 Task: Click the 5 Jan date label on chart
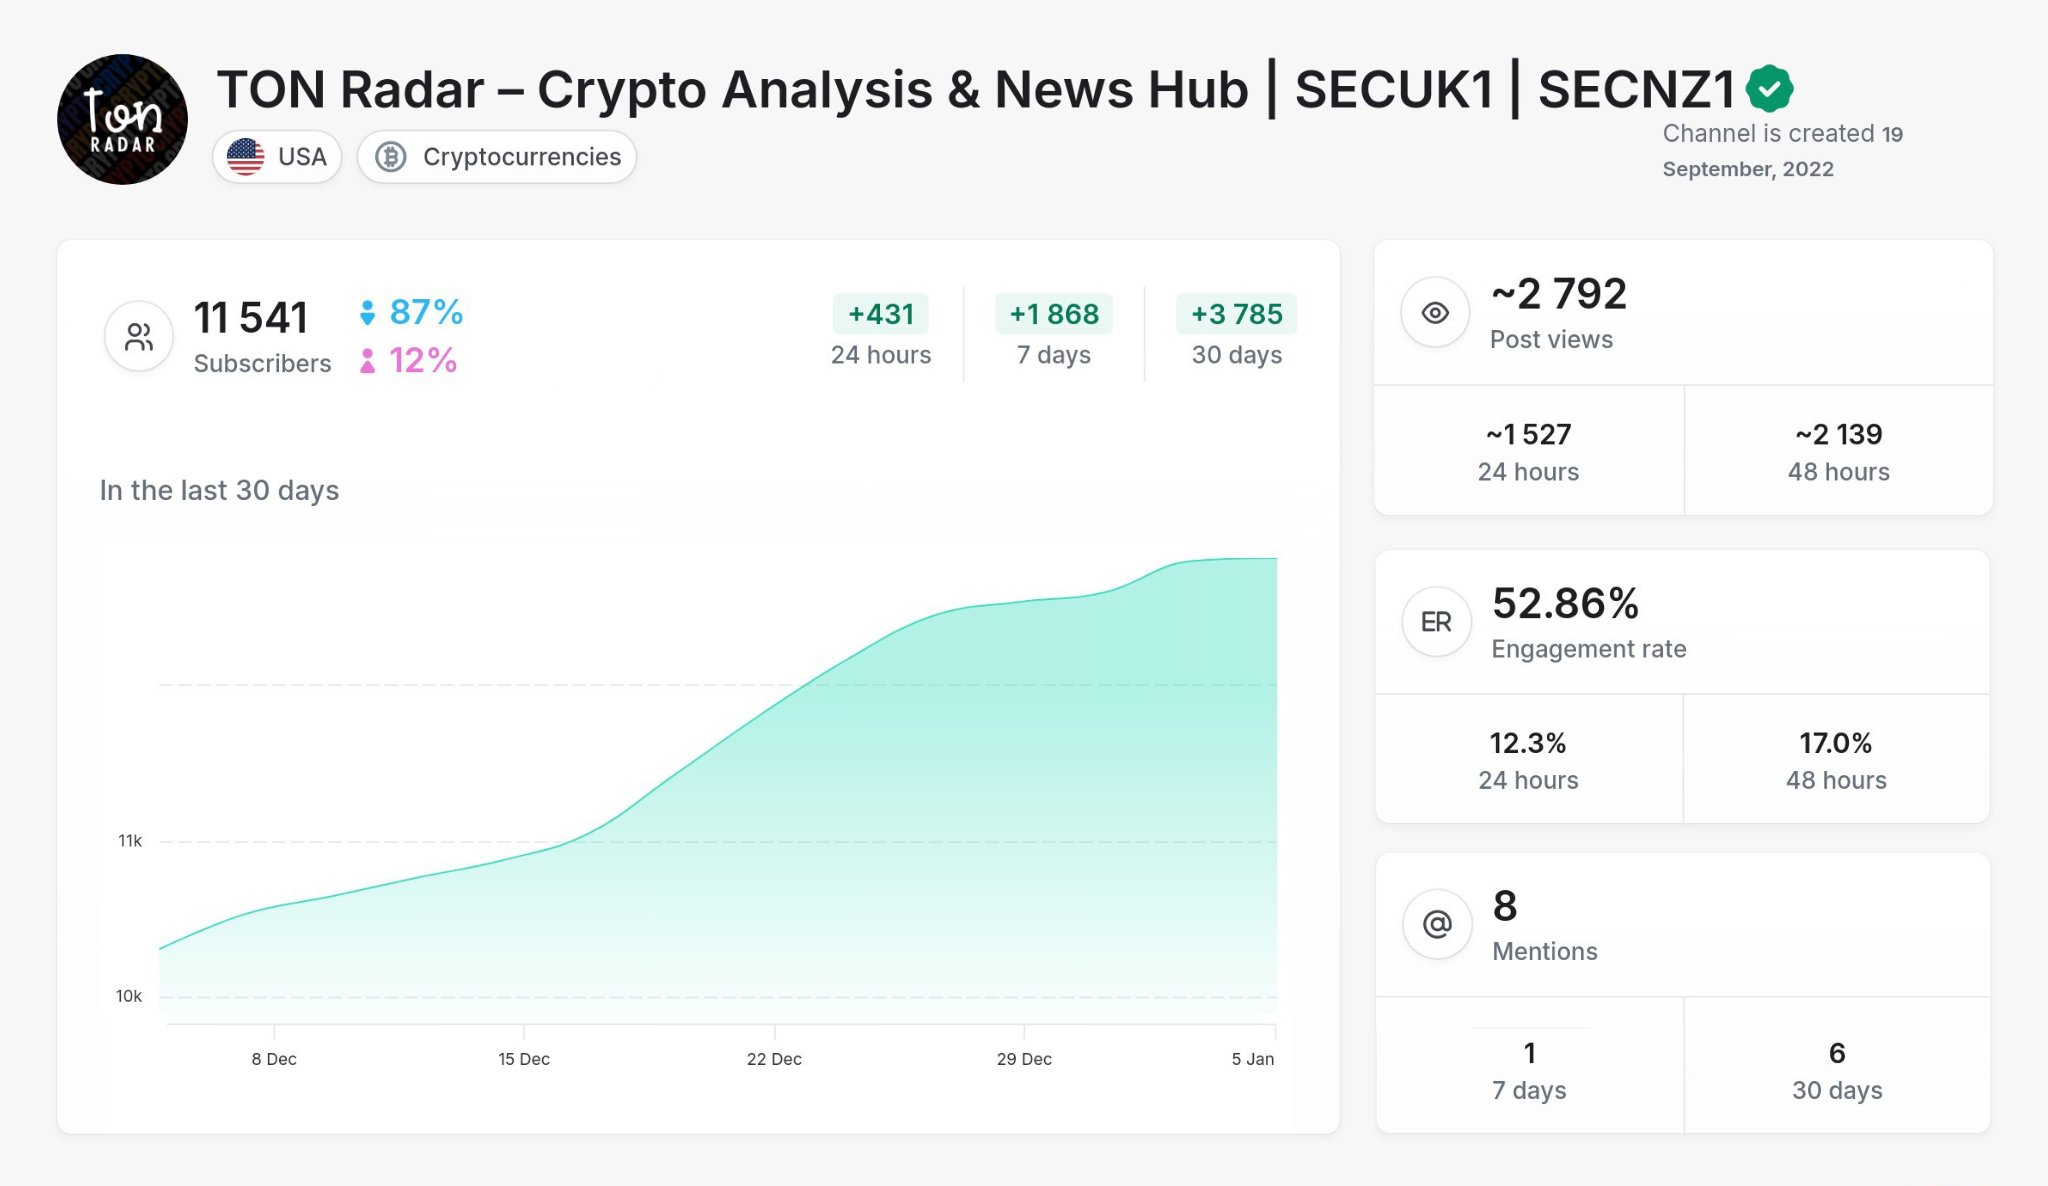click(x=1251, y=1058)
